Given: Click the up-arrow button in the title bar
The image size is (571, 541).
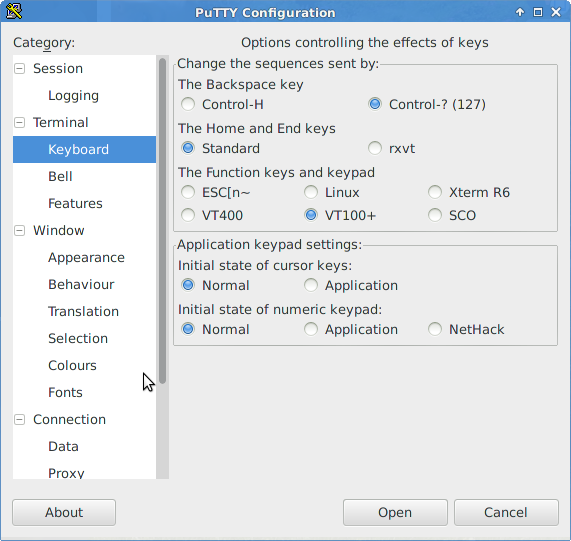Looking at the screenshot, I should tap(520, 12).
